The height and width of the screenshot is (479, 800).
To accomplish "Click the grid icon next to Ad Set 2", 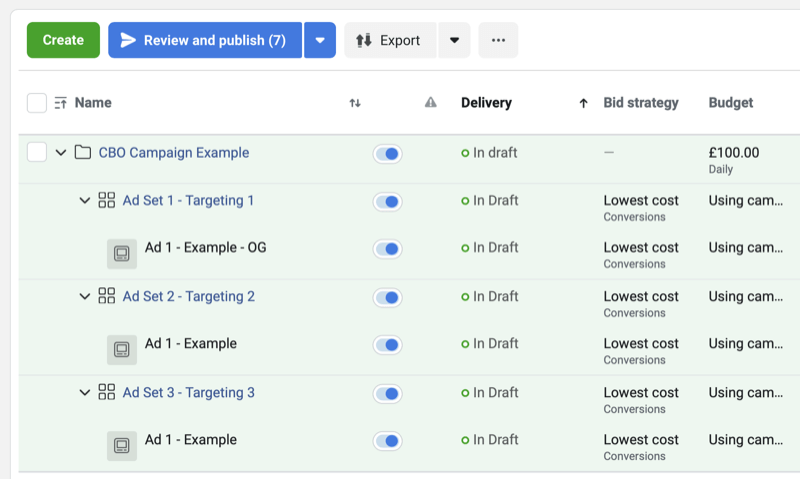I will click(107, 296).
